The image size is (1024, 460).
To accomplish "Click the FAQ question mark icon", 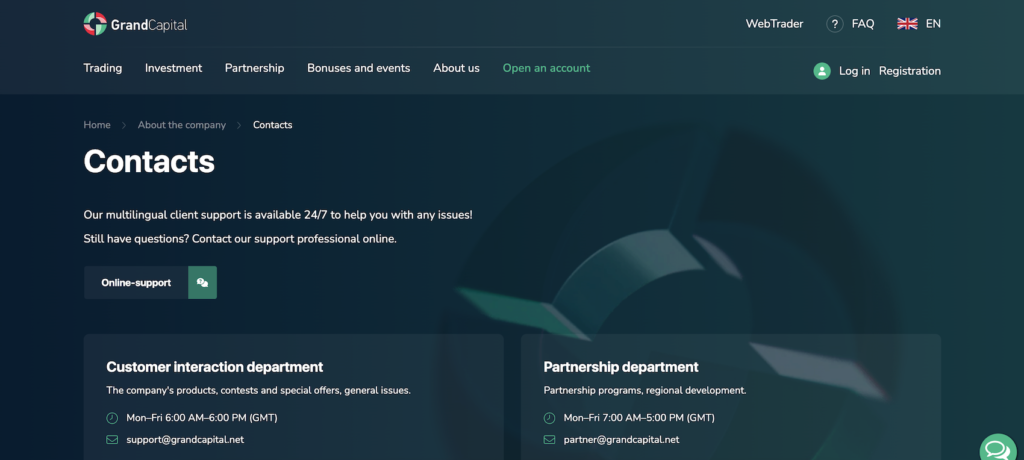I will coord(835,24).
